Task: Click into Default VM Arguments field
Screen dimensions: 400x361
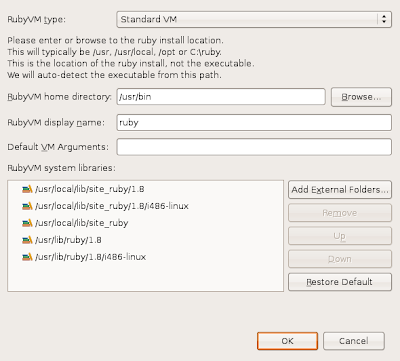Action: [x=254, y=147]
